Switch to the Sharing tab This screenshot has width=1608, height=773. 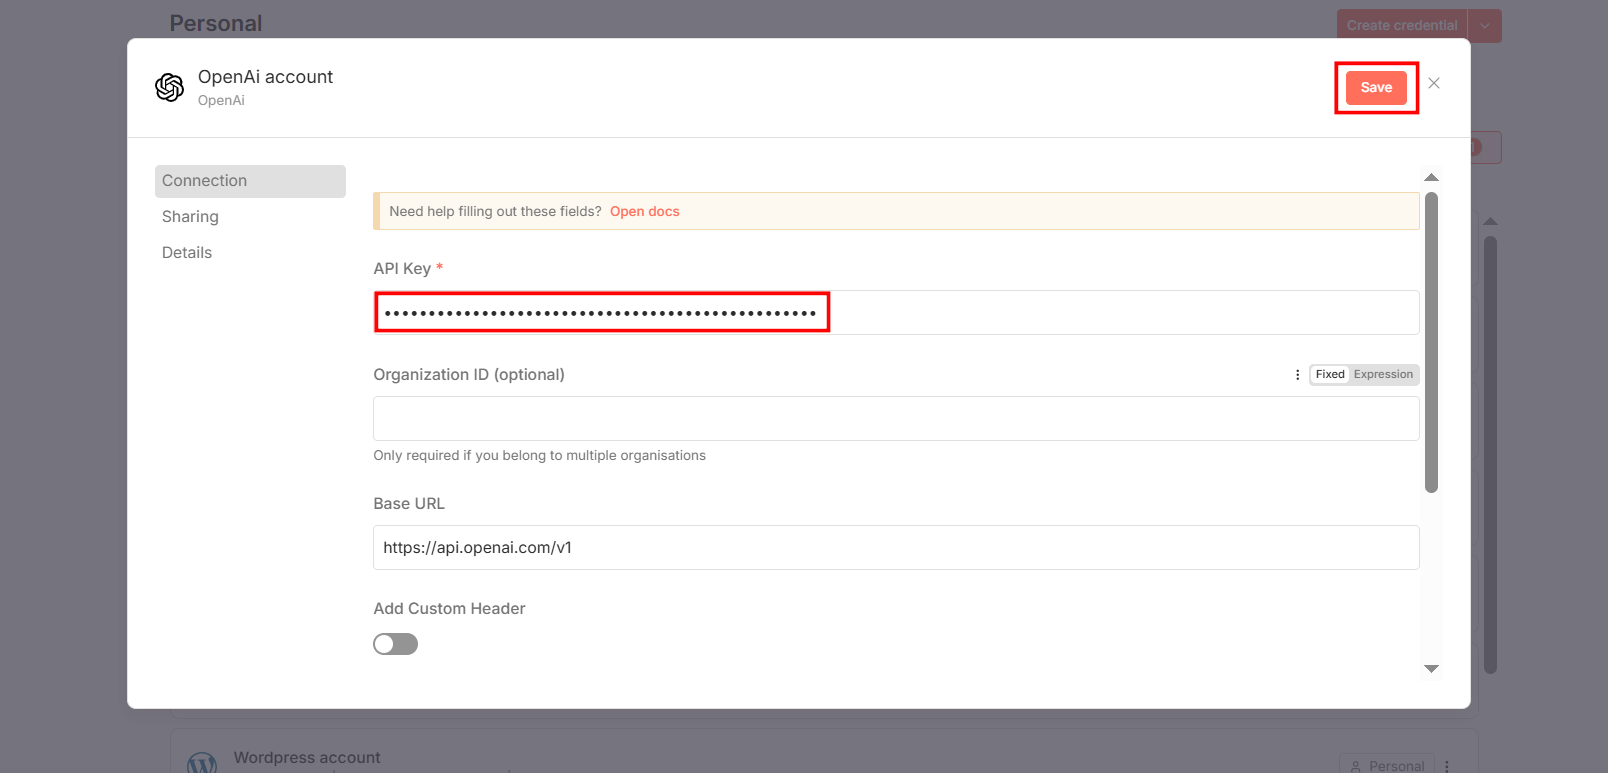[190, 217]
